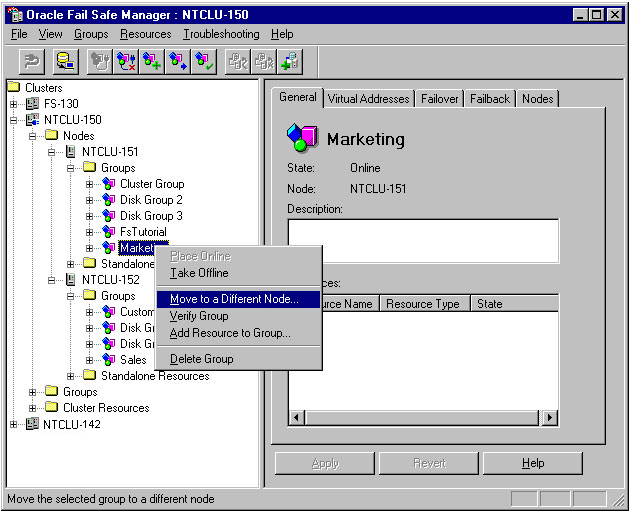Collapse the Nodes folder
Image resolution: width=629 pixels, height=511 pixels.
pyautogui.click(x=32, y=136)
